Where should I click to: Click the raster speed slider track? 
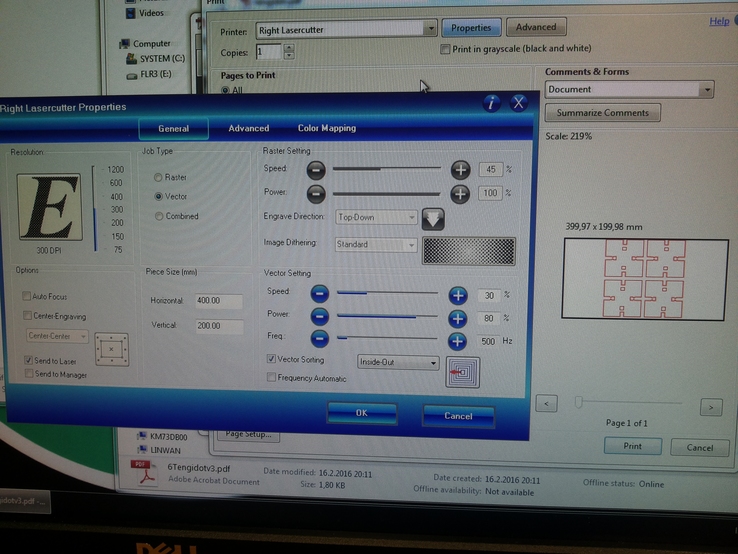386,169
